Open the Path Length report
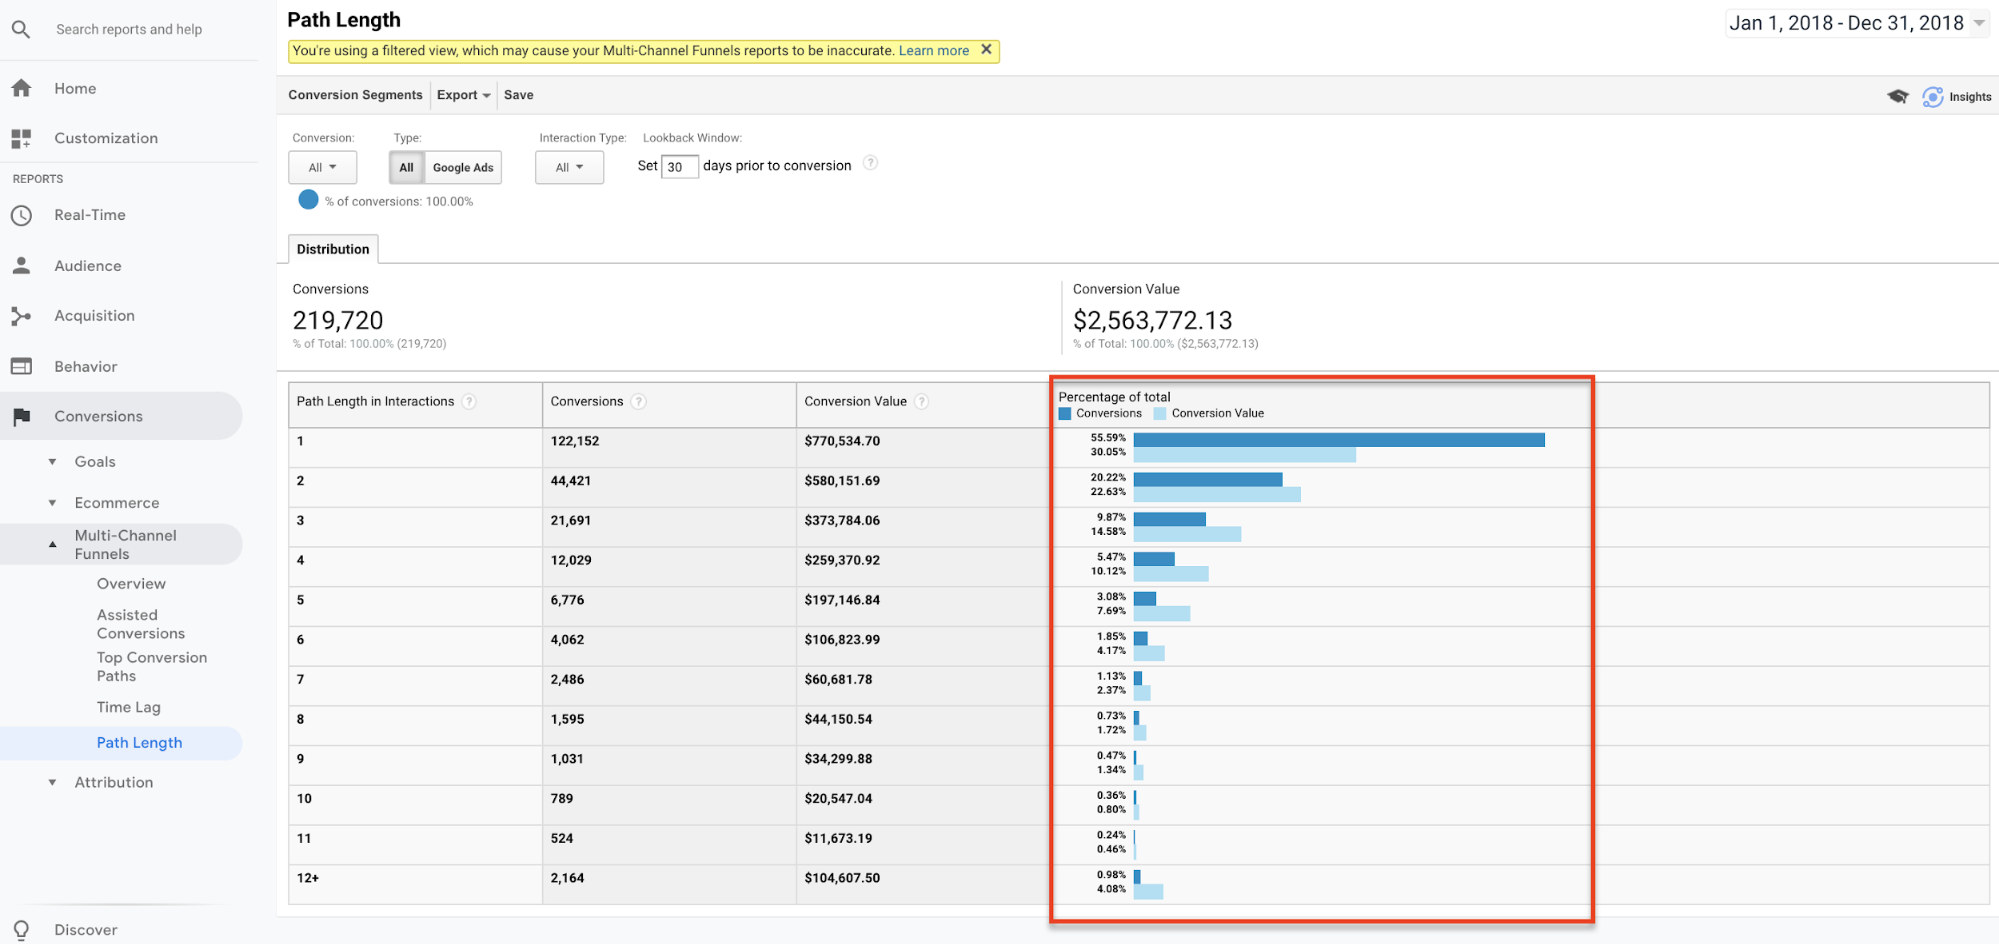The width and height of the screenshot is (1999, 944). coord(139,743)
